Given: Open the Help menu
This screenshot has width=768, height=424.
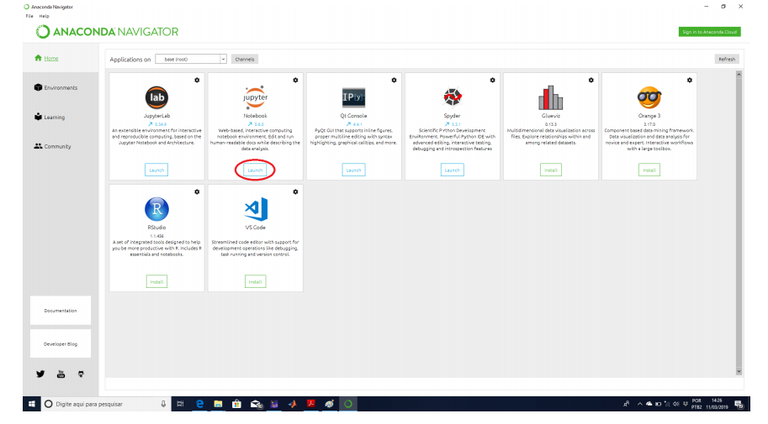Looking at the screenshot, I should tap(44, 16).
